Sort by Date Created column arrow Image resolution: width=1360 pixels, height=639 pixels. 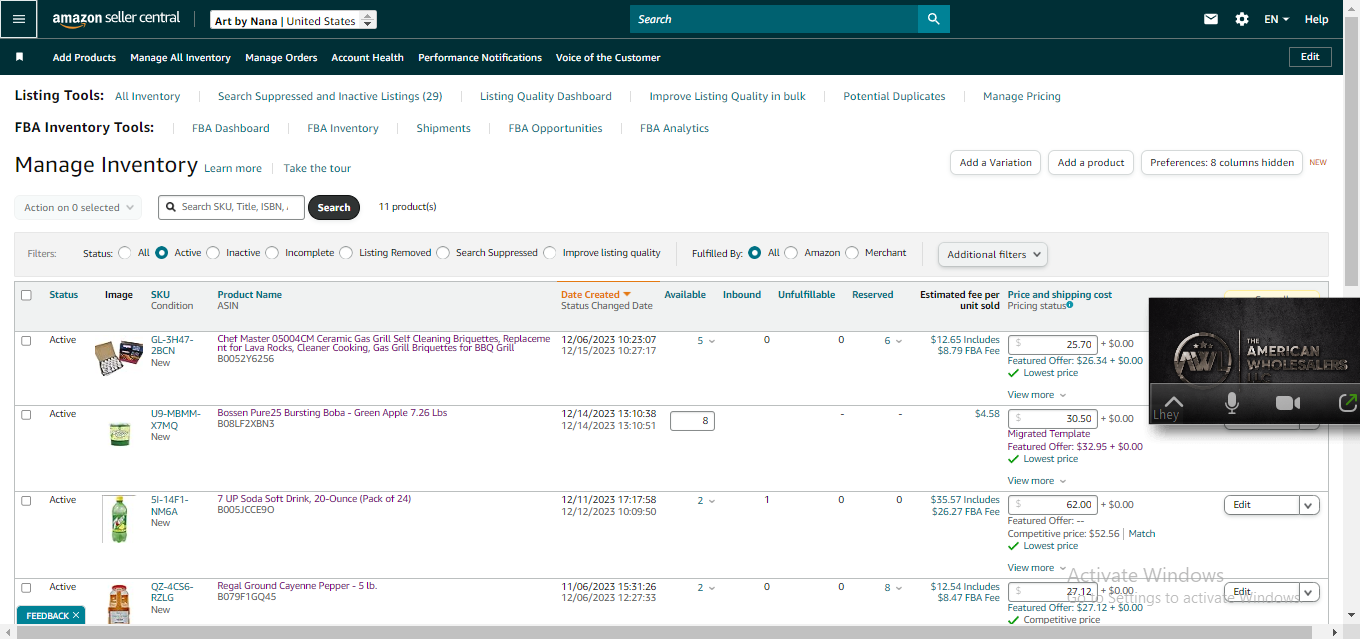627,295
